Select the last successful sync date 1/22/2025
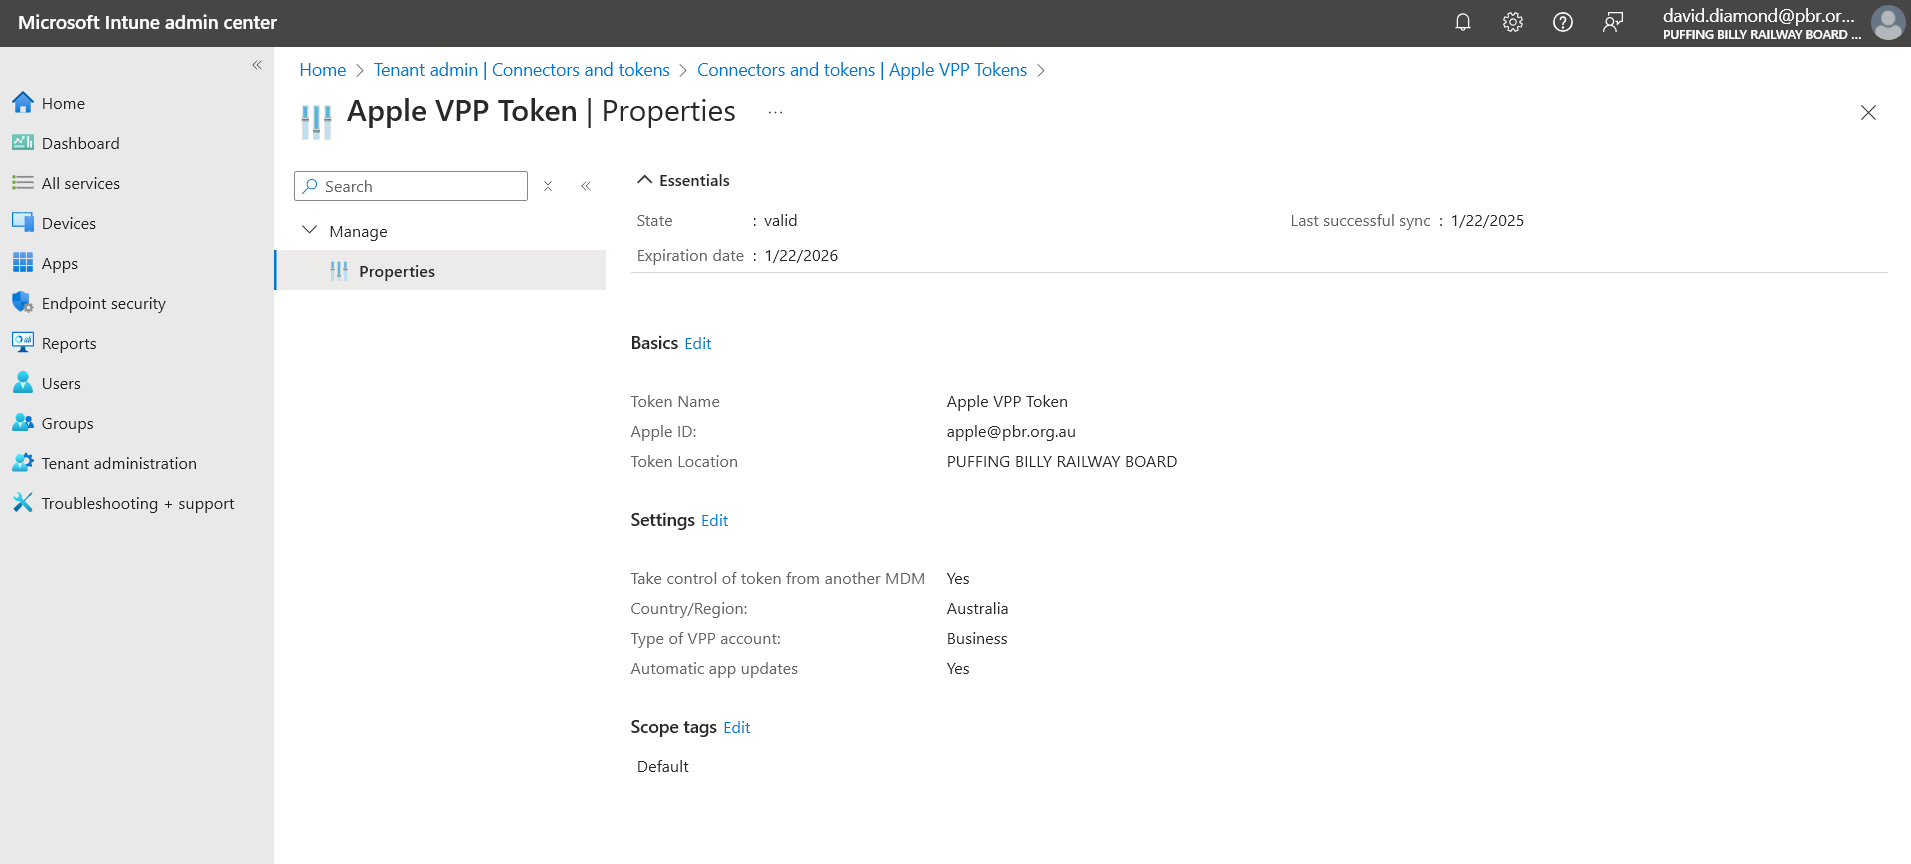The width and height of the screenshot is (1911, 864). (1488, 220)
